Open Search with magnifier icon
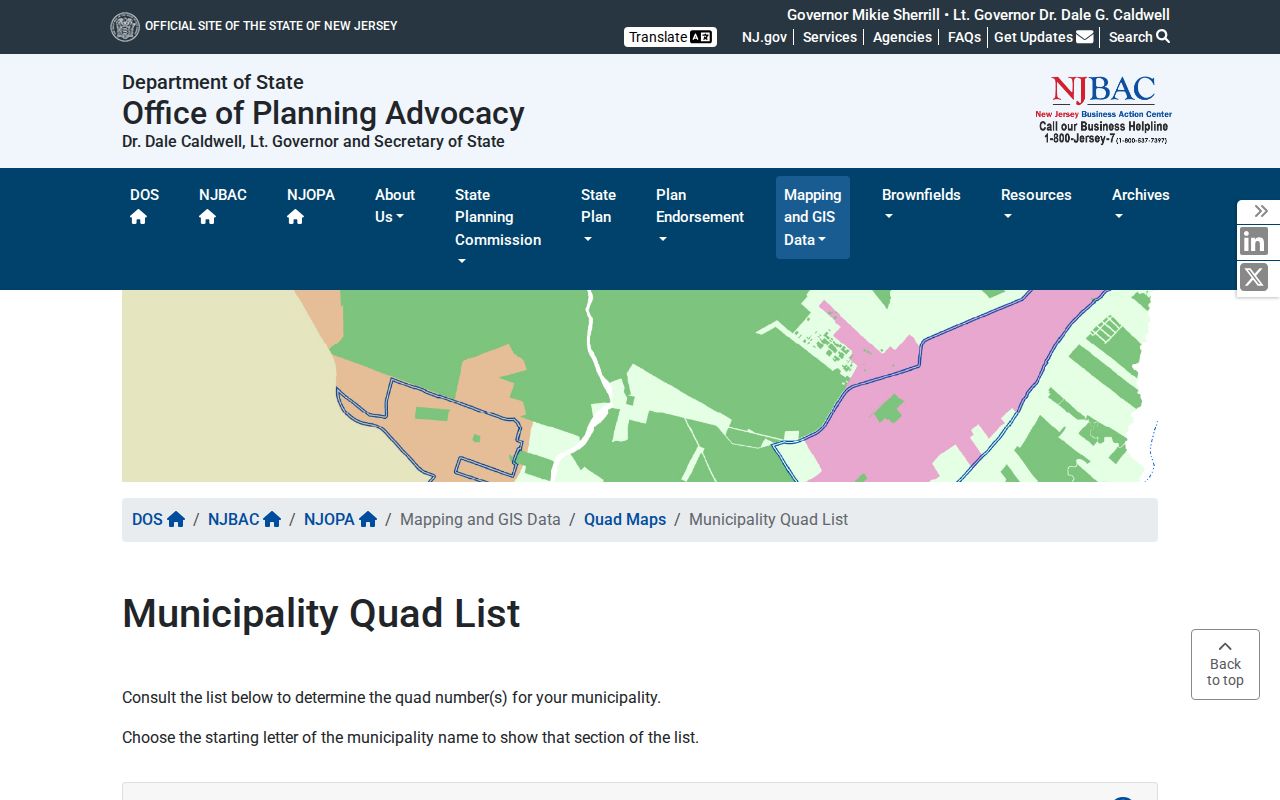1280x800 pixels. [1139, 37]
